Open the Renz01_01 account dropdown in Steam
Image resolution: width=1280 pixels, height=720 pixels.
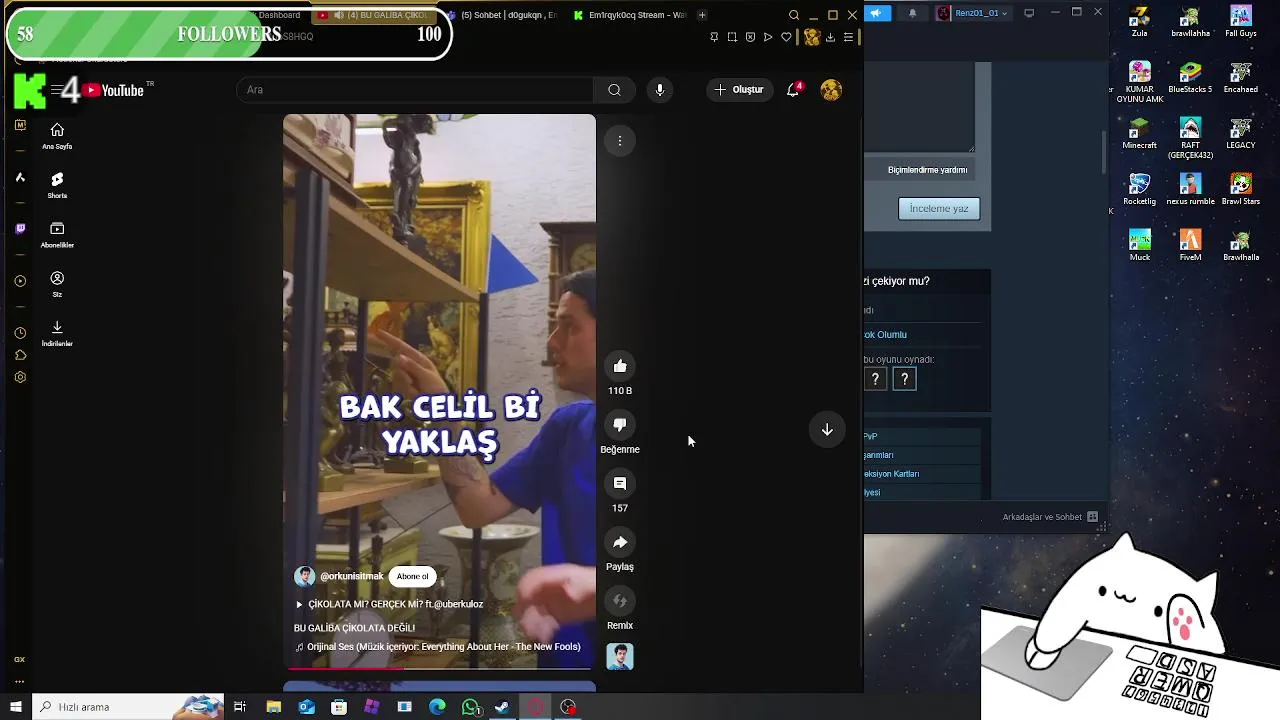click(x=973, y=13)
